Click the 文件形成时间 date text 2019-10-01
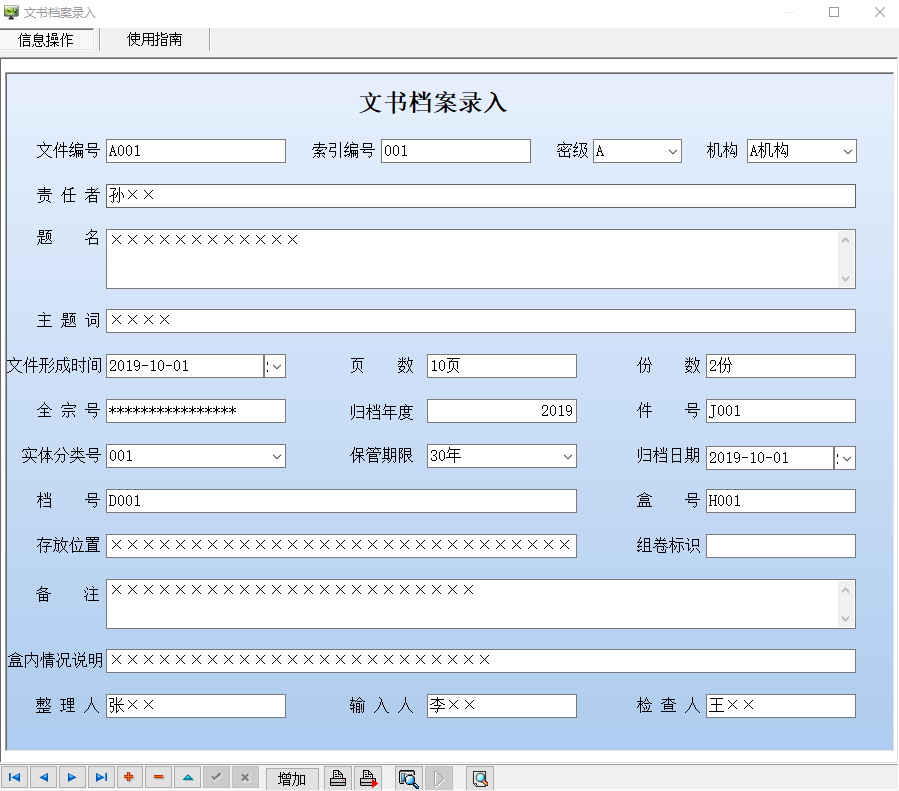The height and width of the screenshot is (791, 899). coord(149,366)
